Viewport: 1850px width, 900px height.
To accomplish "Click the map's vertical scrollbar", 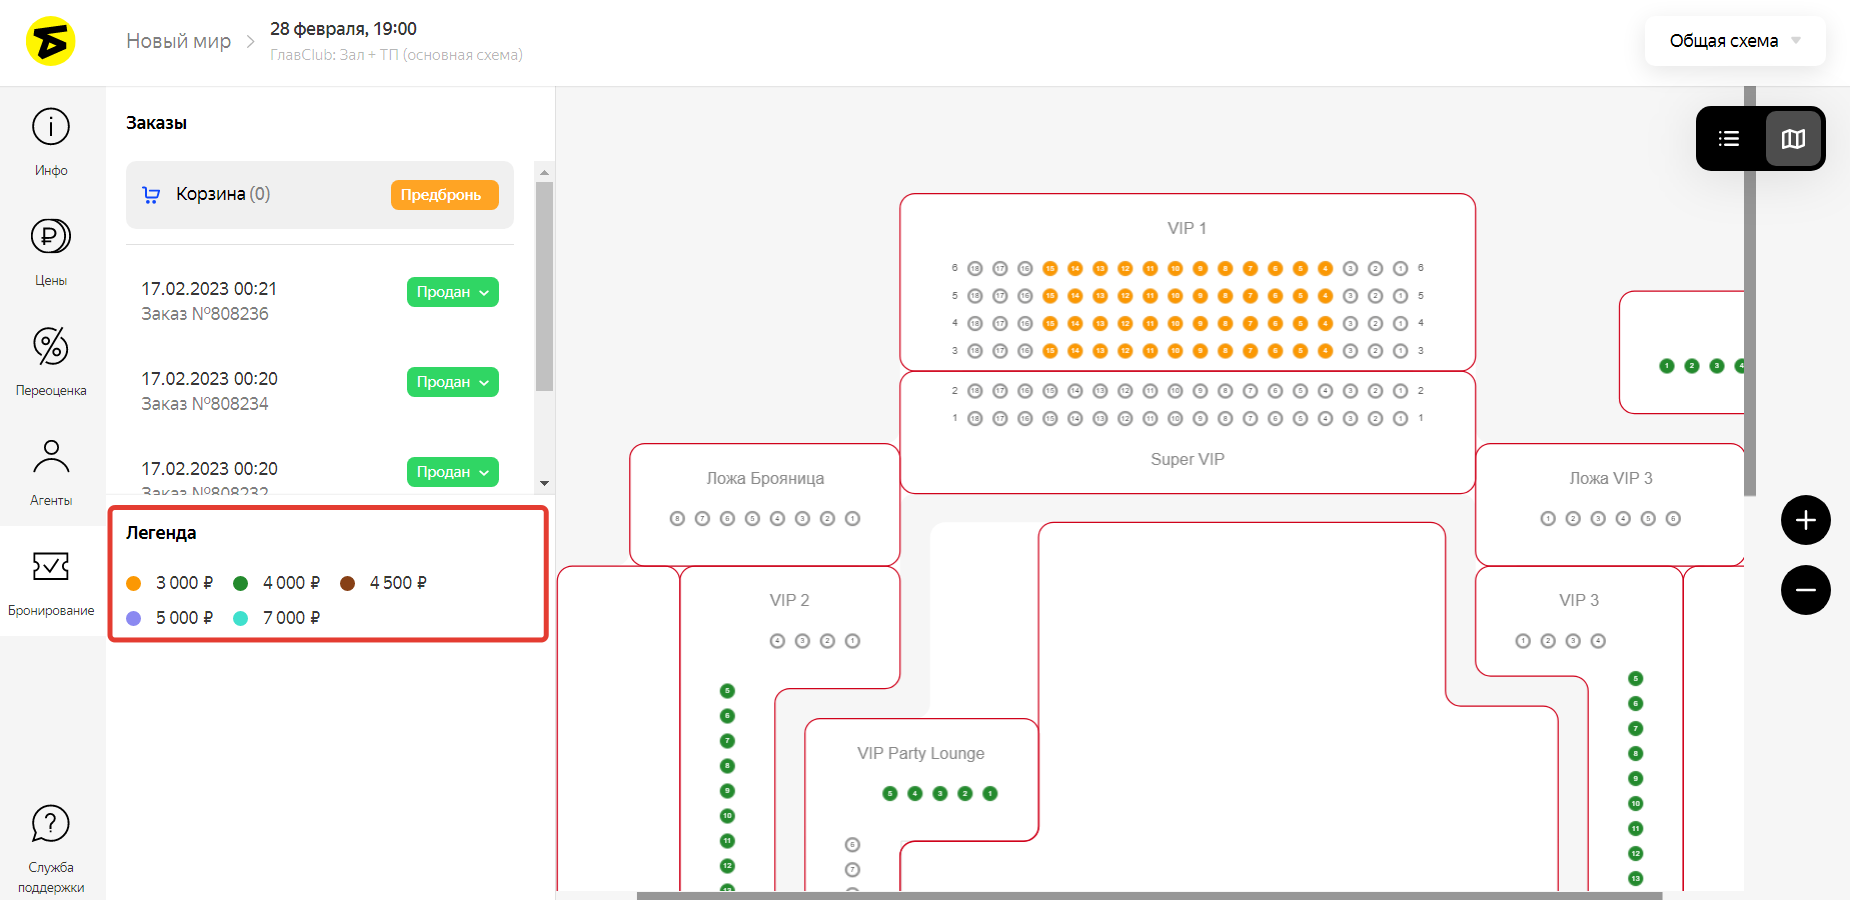I will tap(1750, 291).
